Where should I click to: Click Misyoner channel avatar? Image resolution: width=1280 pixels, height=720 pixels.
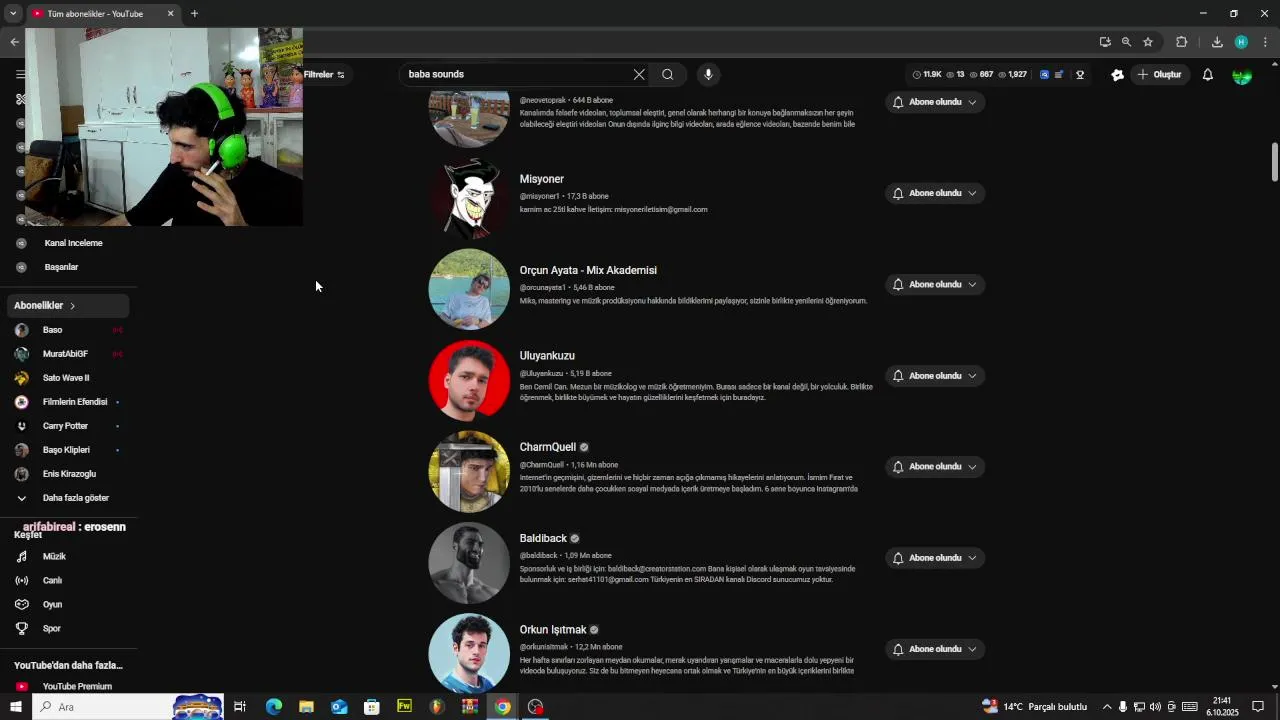[469, 198]
